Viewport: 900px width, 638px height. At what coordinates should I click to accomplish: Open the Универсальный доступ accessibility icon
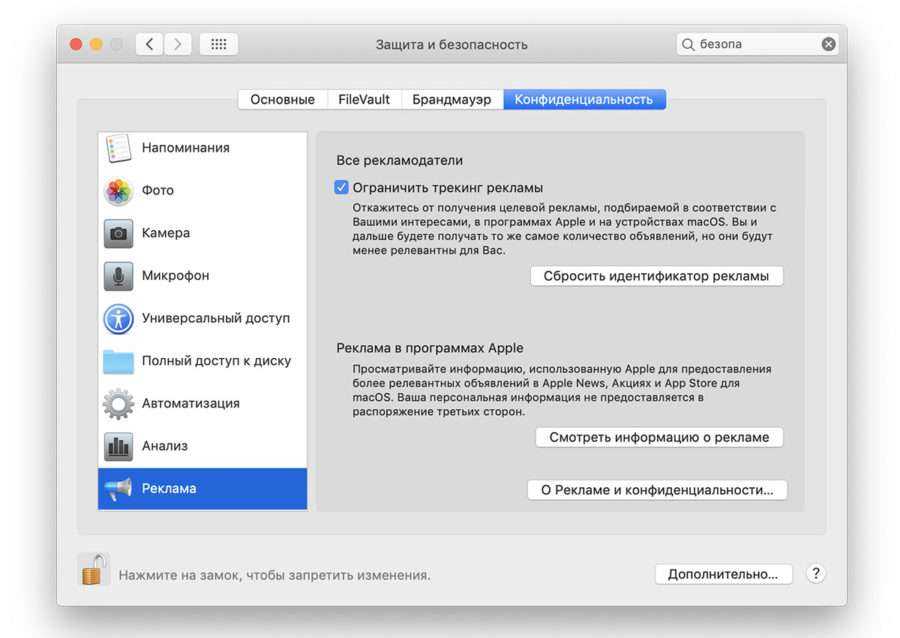click(119, 319)
